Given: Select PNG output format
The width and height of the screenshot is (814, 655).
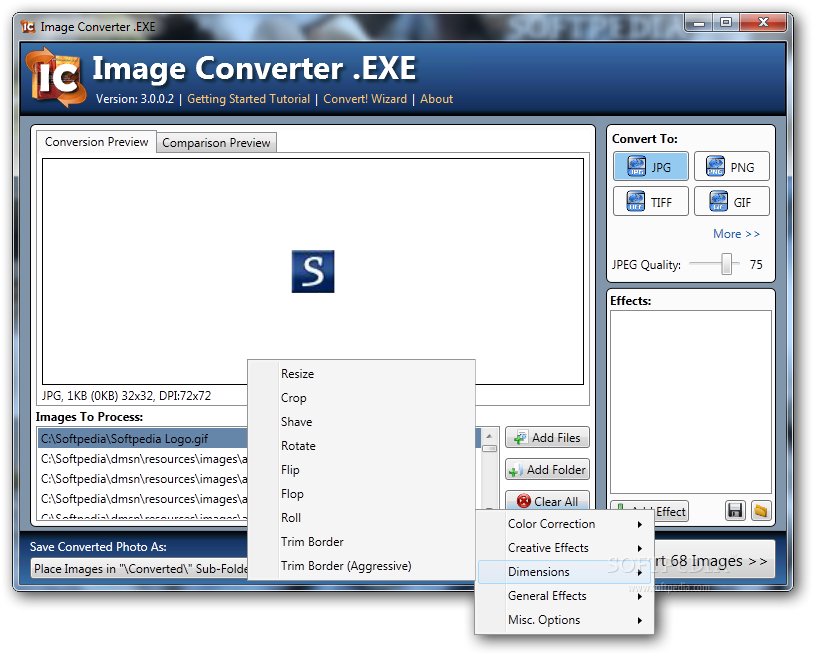Looking at the screenshot, I should [731, 167].
